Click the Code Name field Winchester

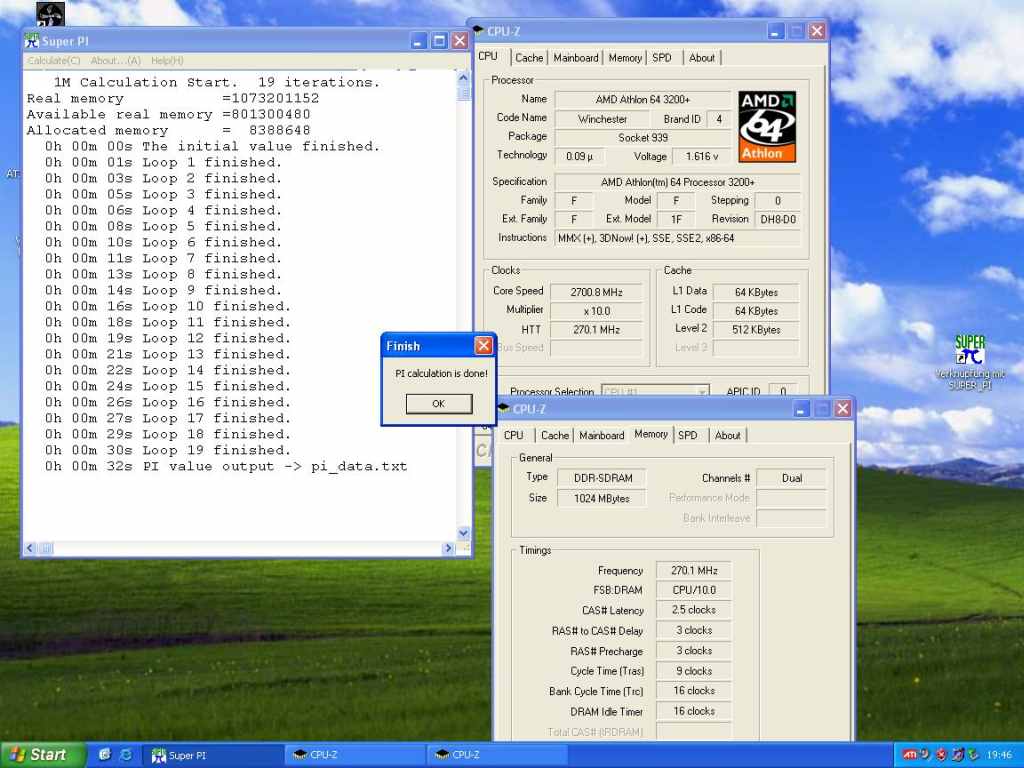click(602, 119)
